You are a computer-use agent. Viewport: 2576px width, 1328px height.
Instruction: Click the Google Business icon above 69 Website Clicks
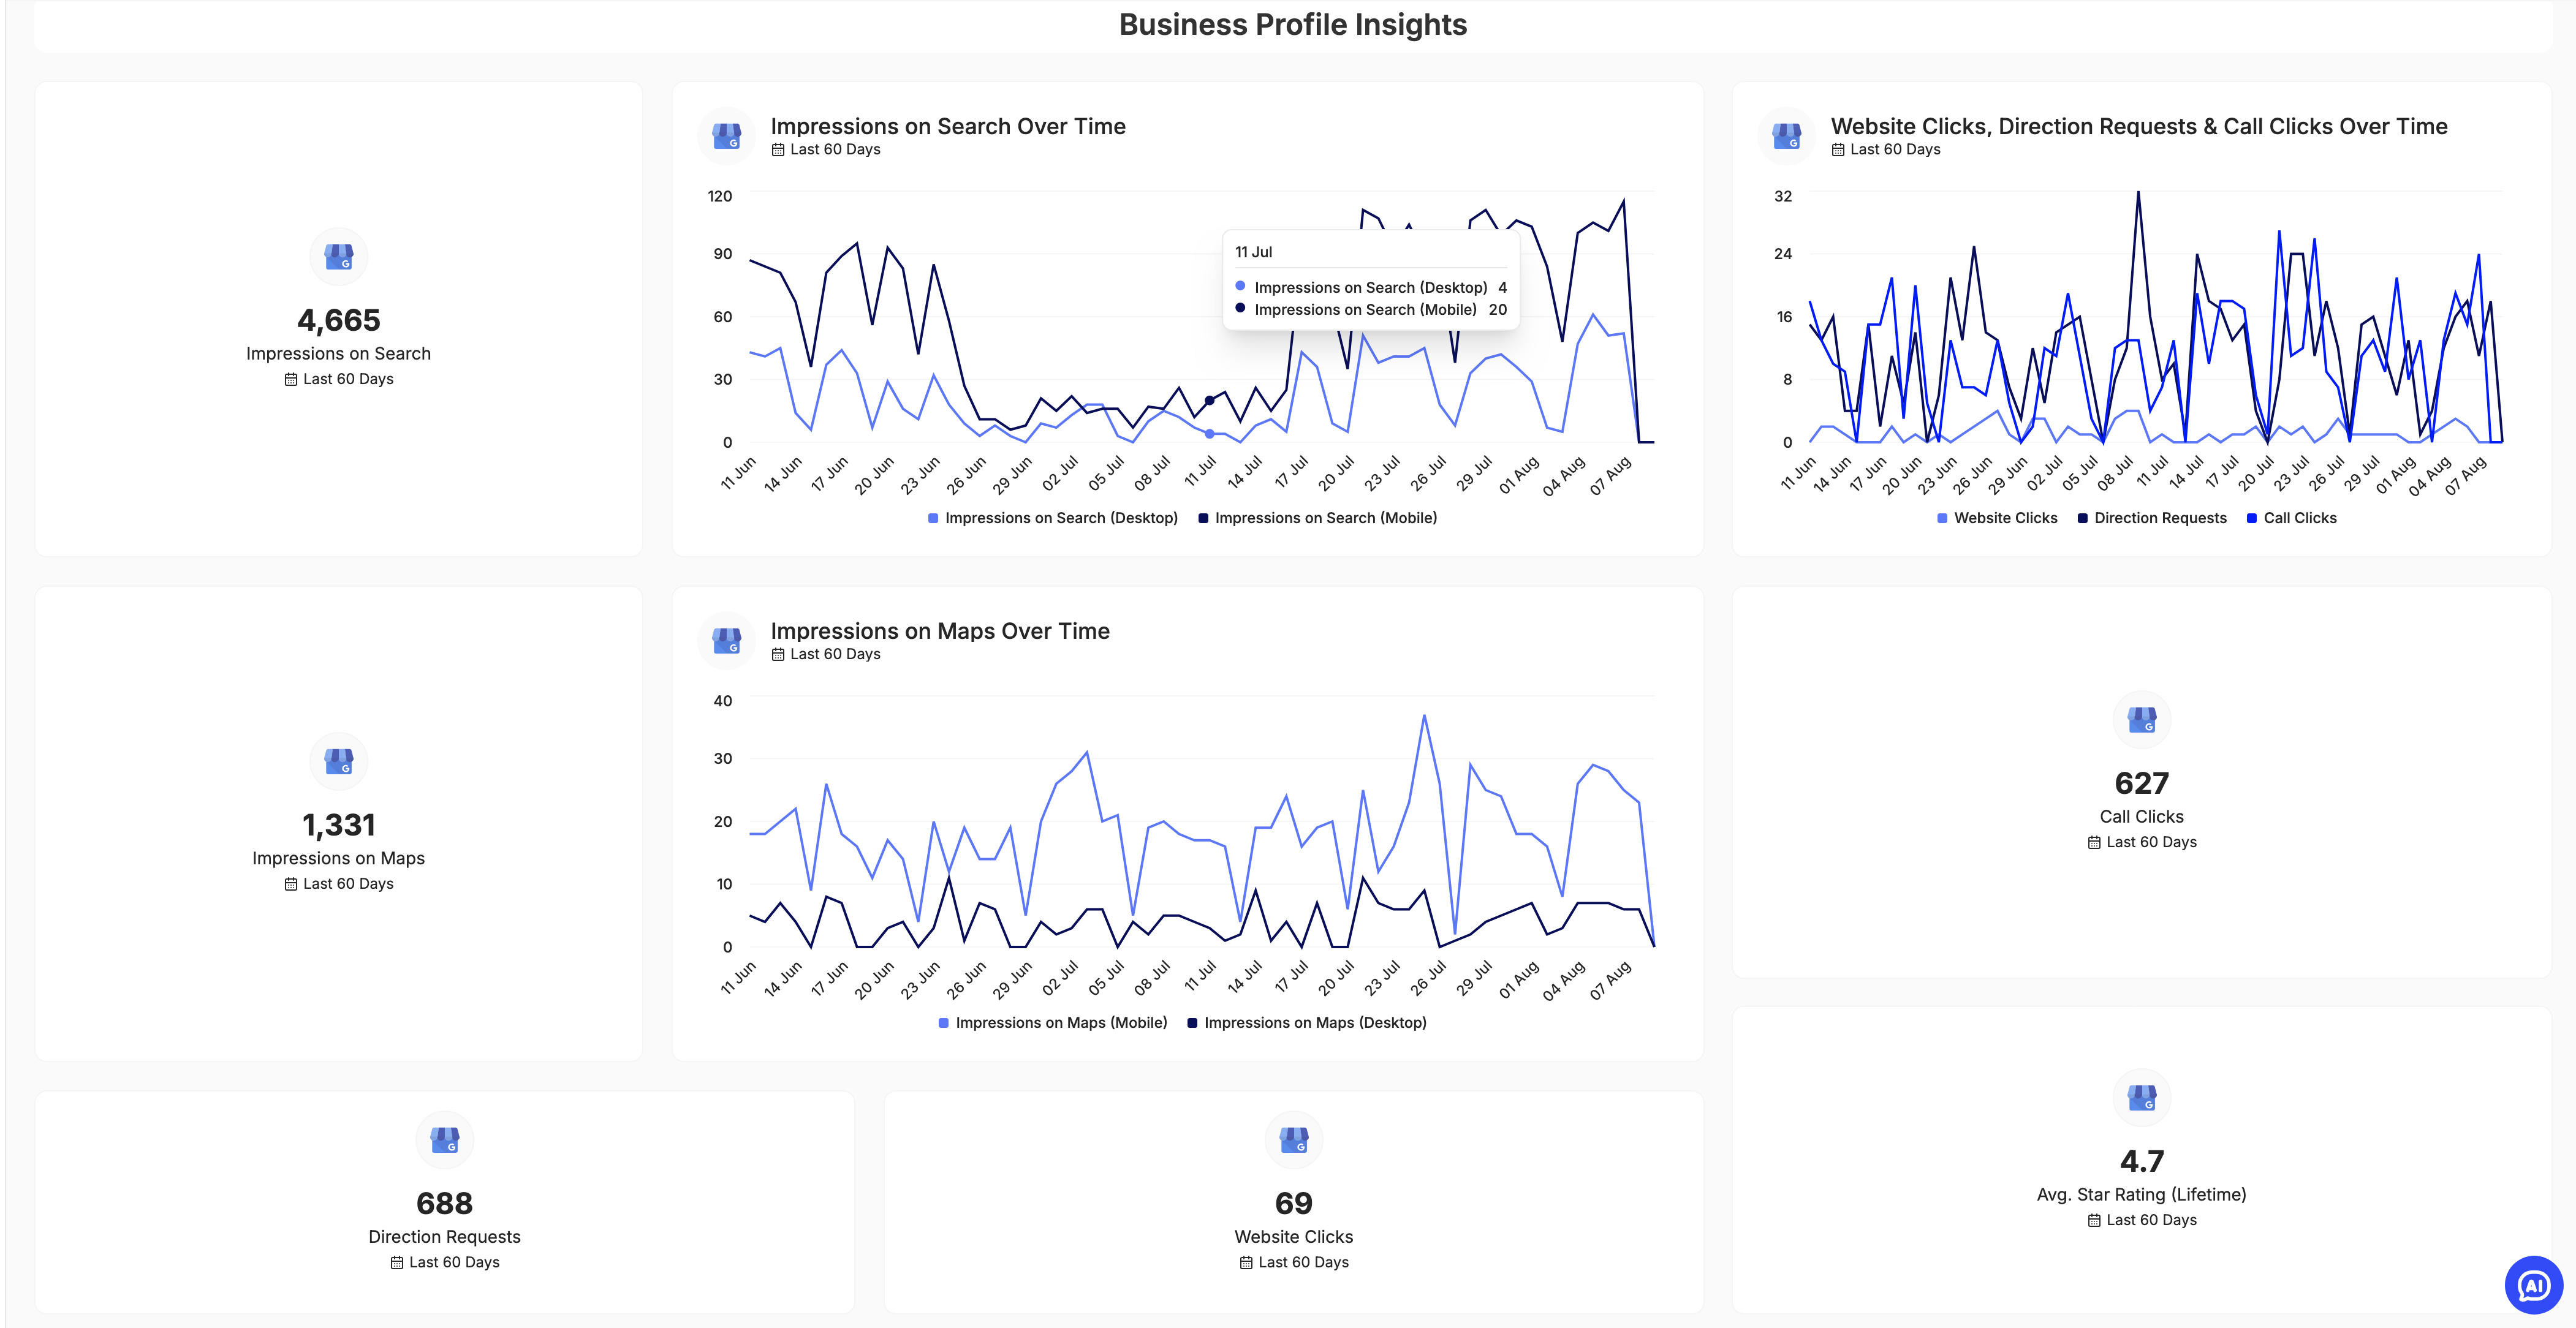point(1294,1139)
